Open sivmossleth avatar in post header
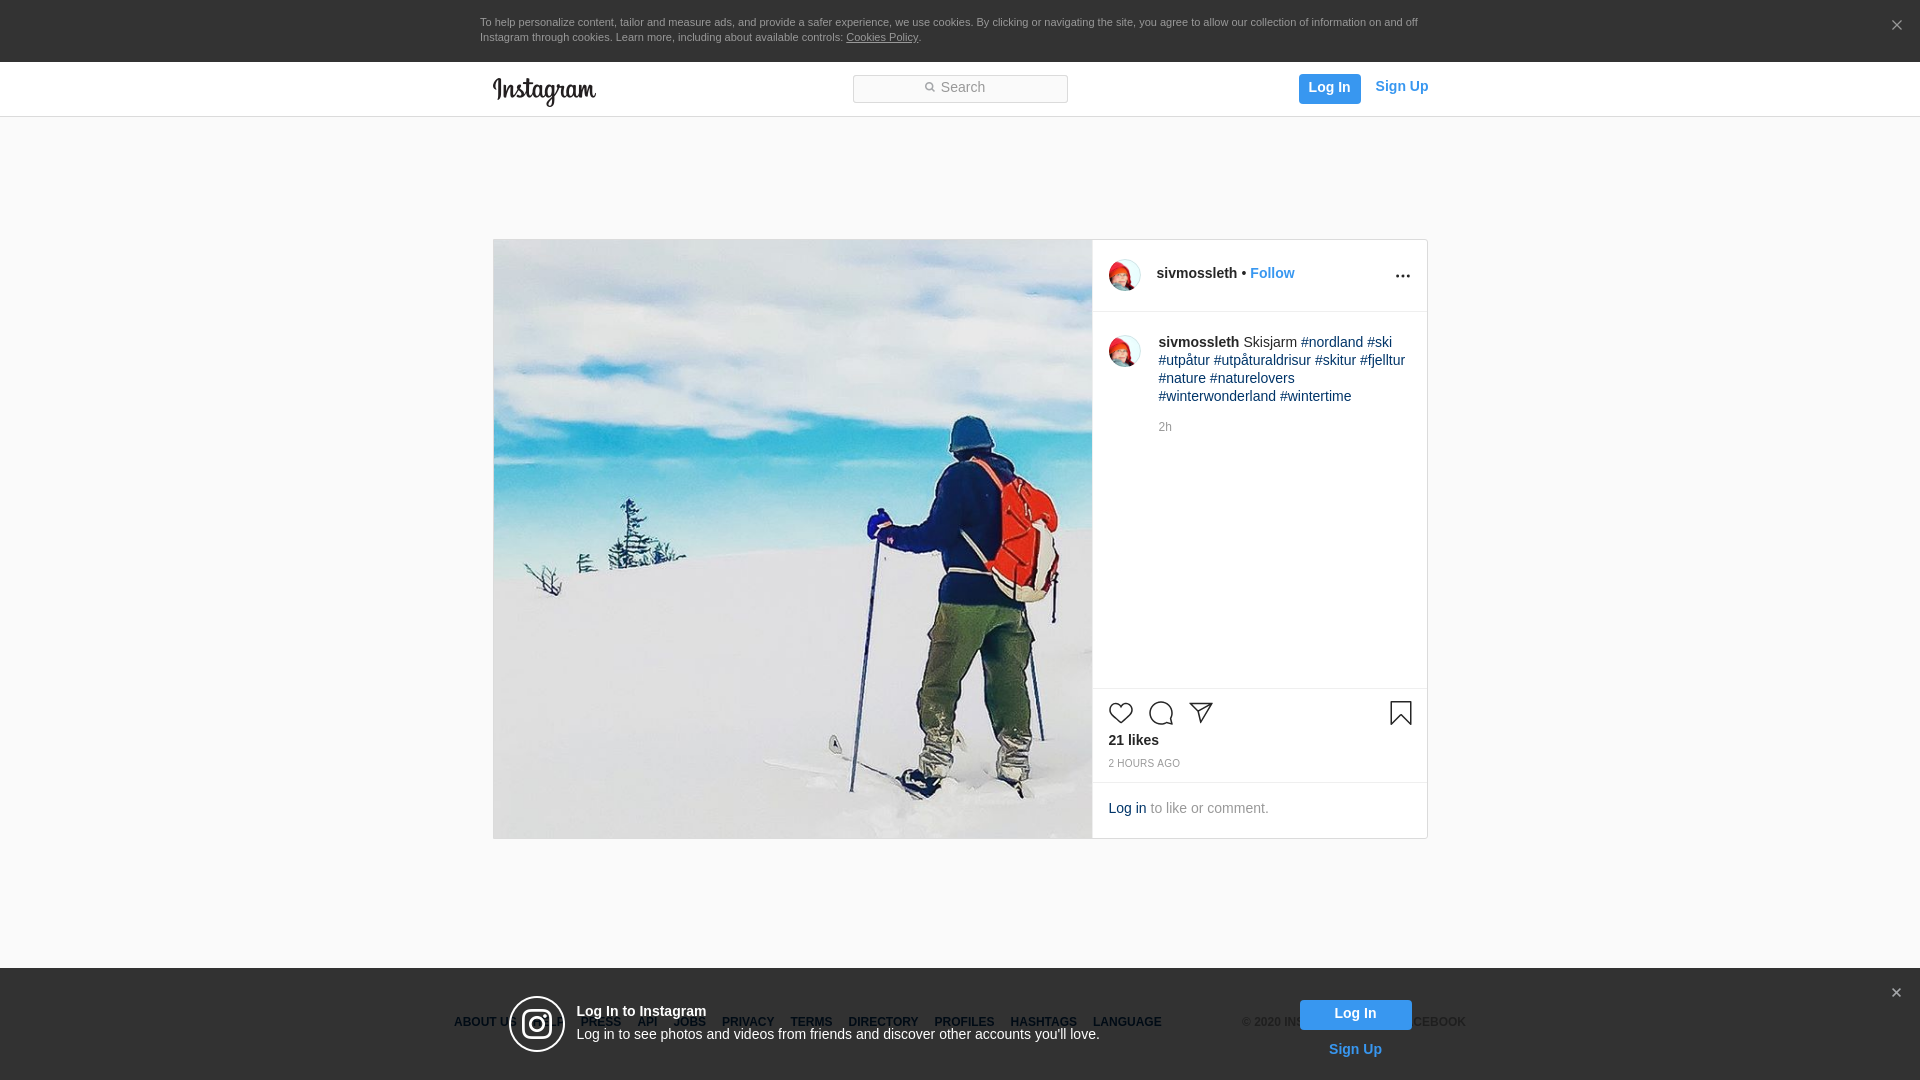 tap(1124, 275)
